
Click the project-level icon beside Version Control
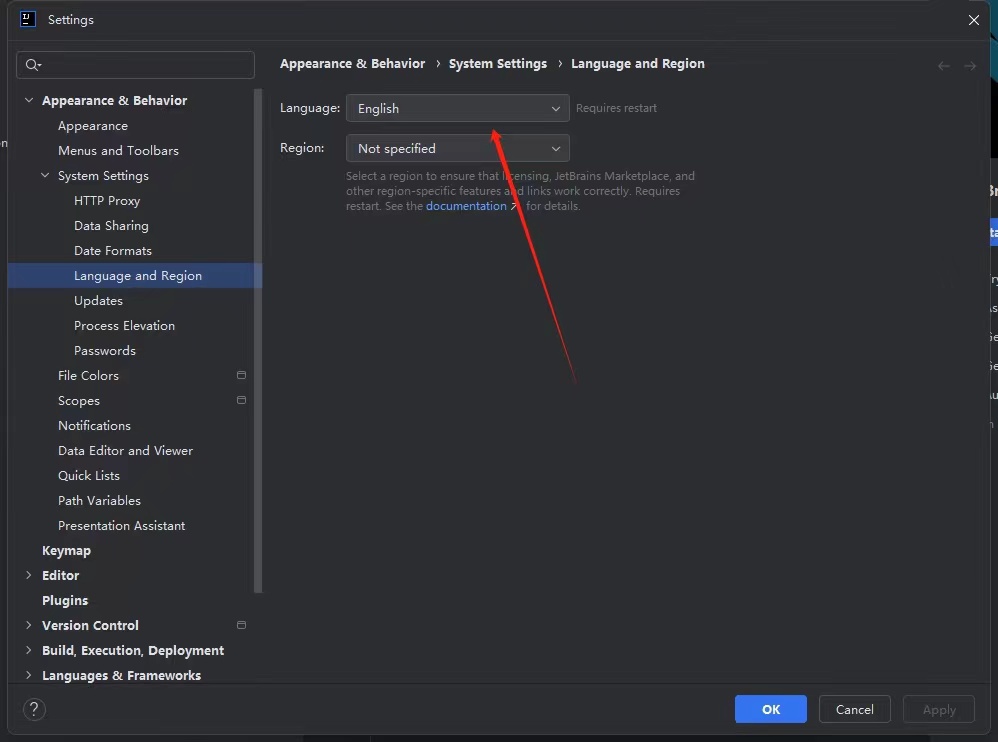[x=241, y=625]
